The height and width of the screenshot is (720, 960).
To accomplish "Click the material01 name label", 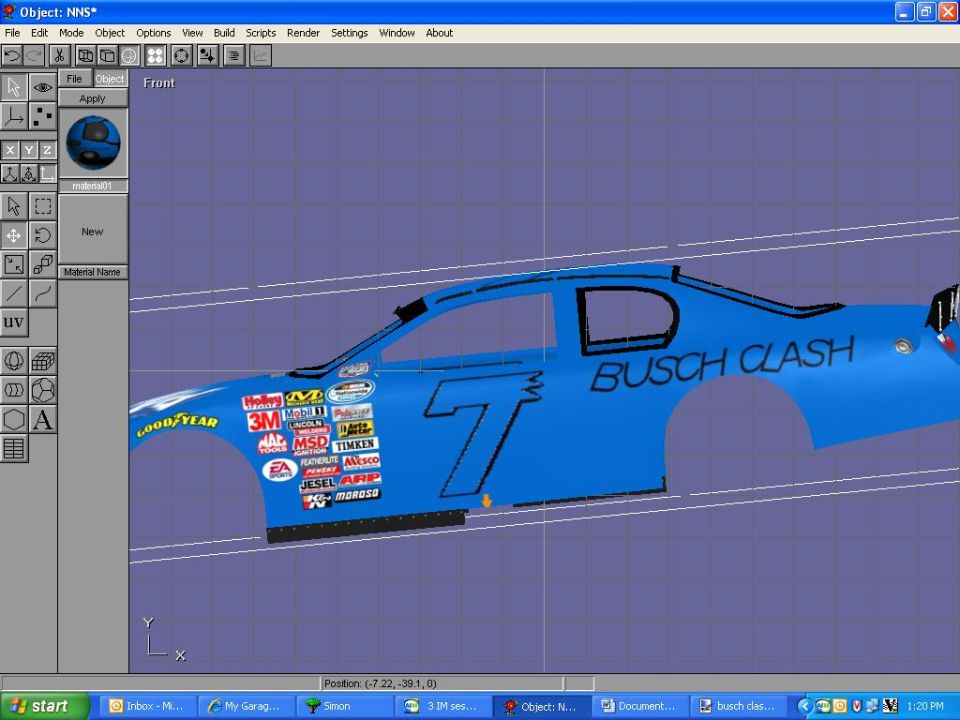I will pos(92,186).
